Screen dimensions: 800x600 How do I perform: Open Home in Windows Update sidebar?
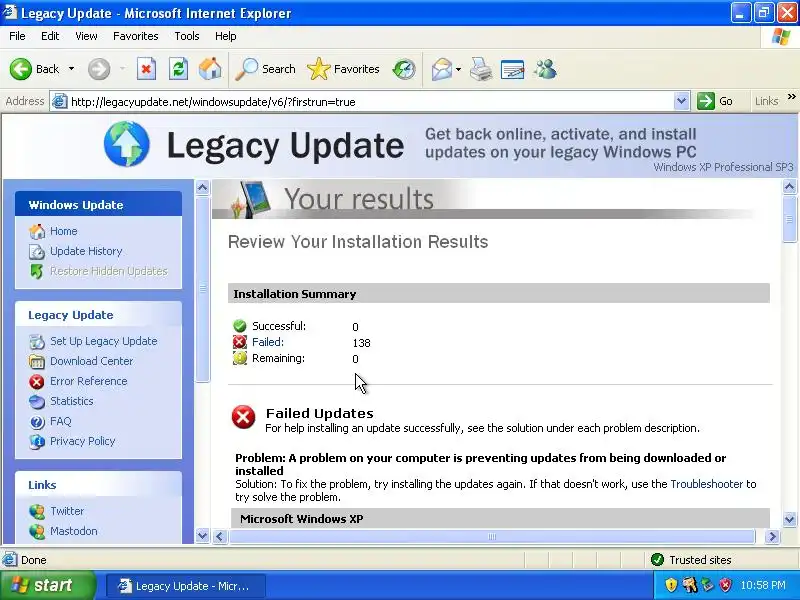64,231
